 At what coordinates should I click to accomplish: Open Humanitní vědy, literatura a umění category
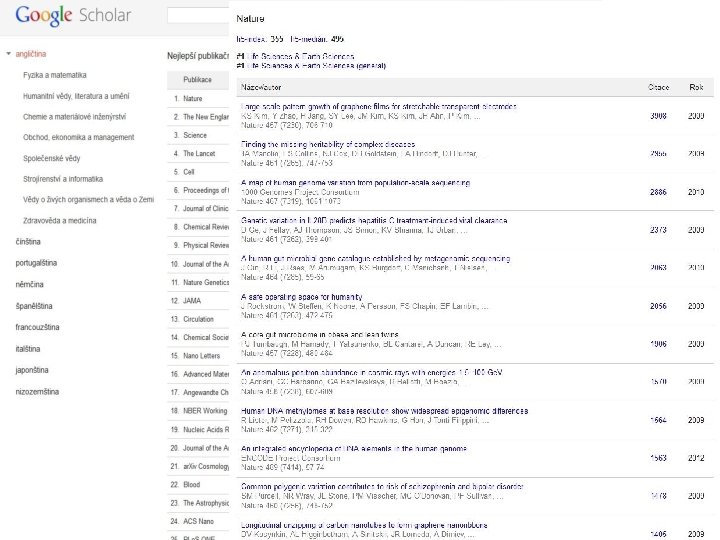76,96
